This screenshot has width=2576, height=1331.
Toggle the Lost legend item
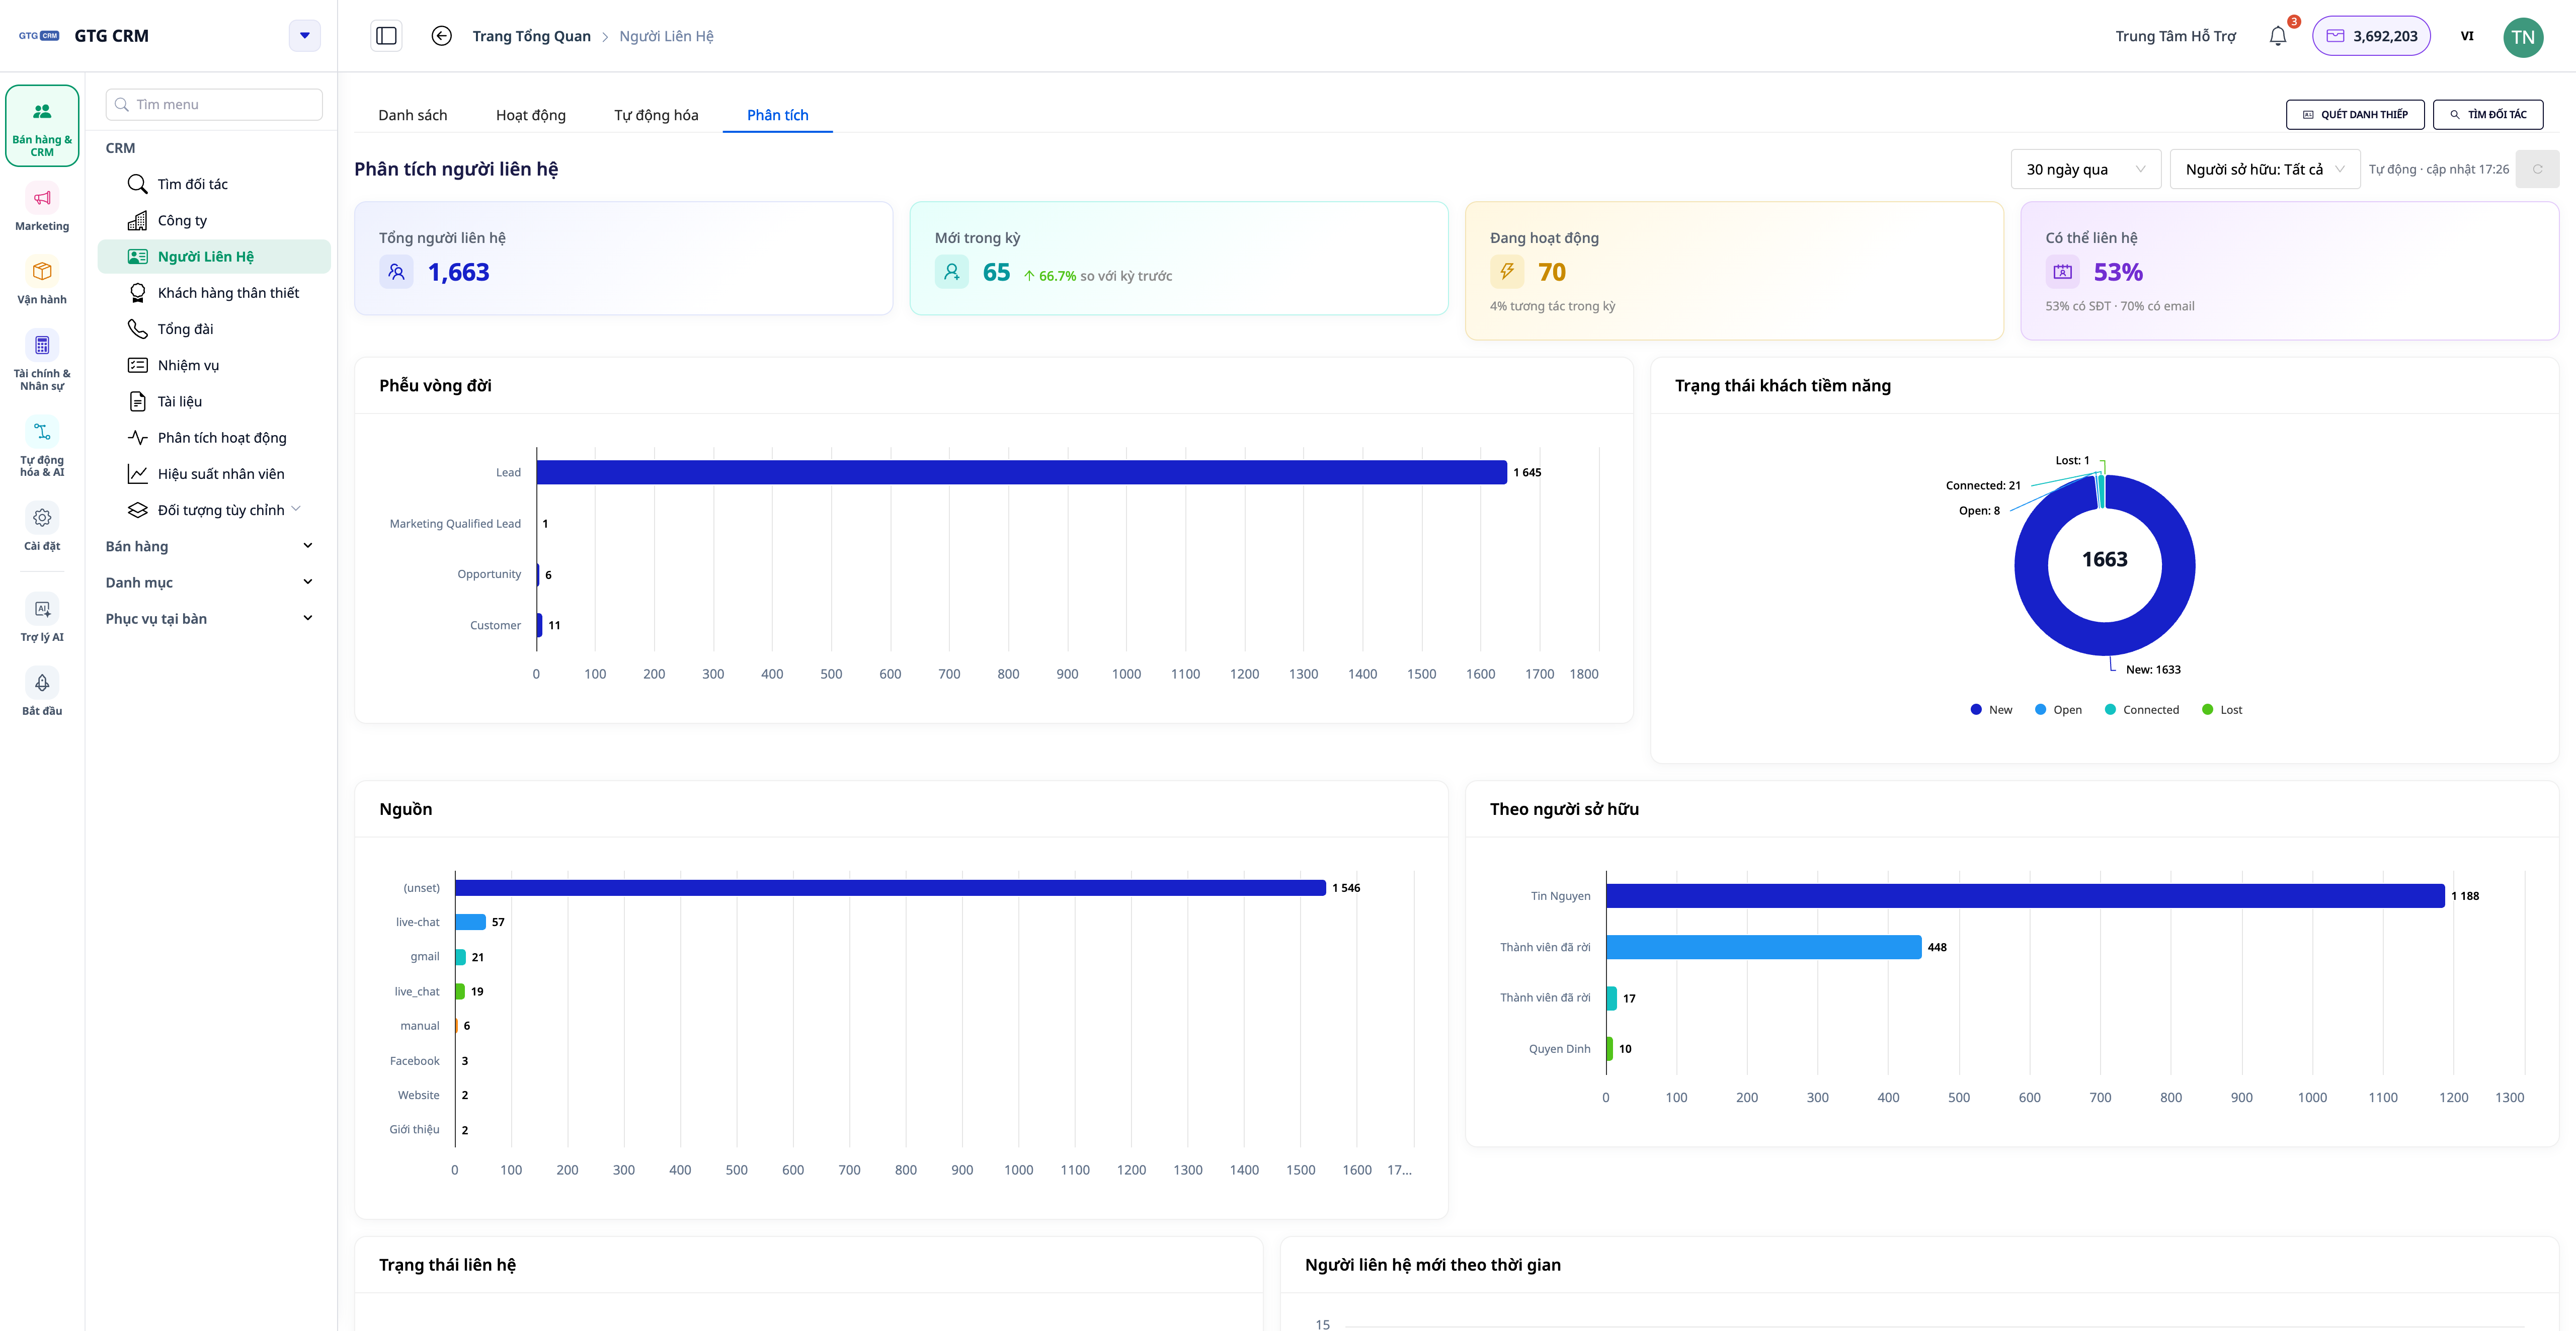pyautogui.click(x=2222, y=710)
